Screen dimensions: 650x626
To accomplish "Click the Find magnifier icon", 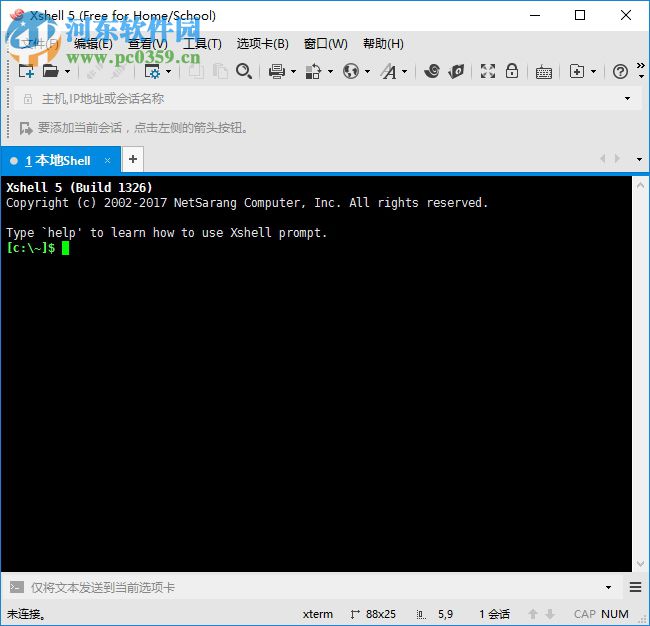I will click(x=244, y=71).
